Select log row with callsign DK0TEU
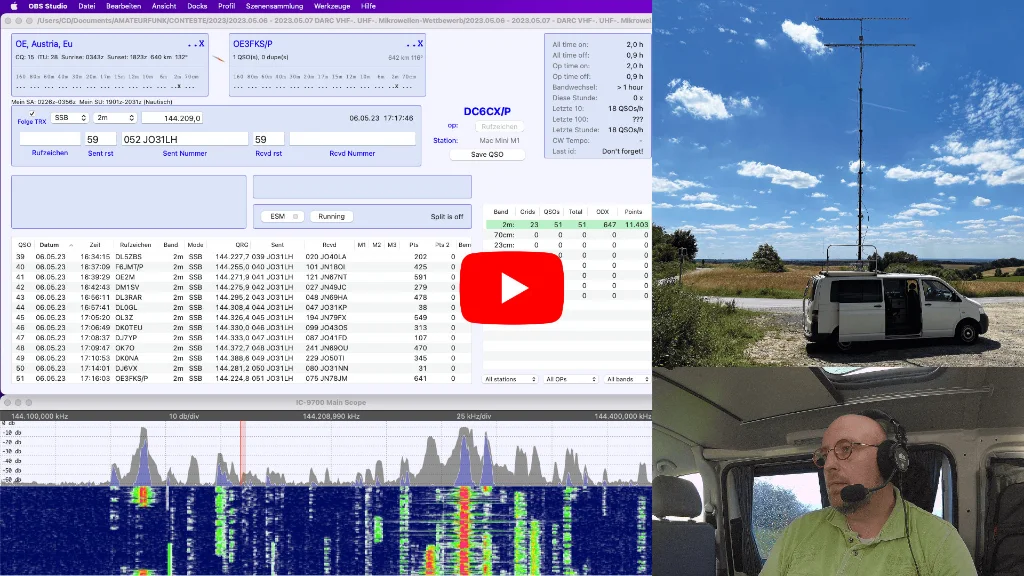The width and height of the screenshot is (1024, 576). point(242,328)
